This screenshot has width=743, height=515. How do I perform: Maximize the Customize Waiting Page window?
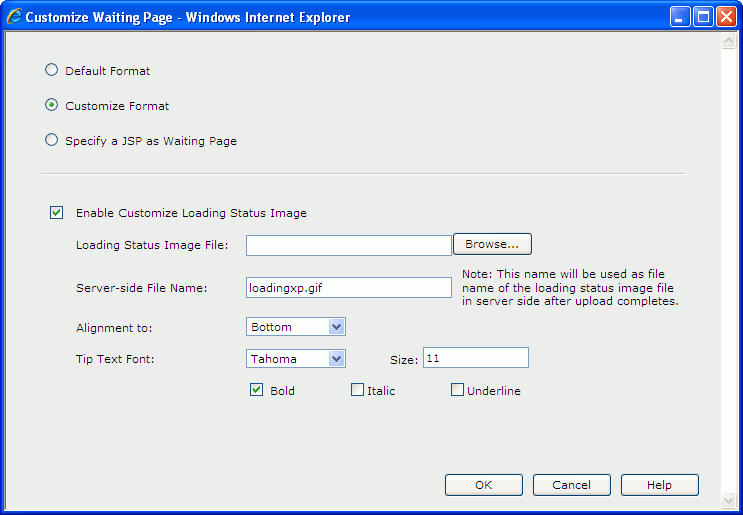coord(703,17)
